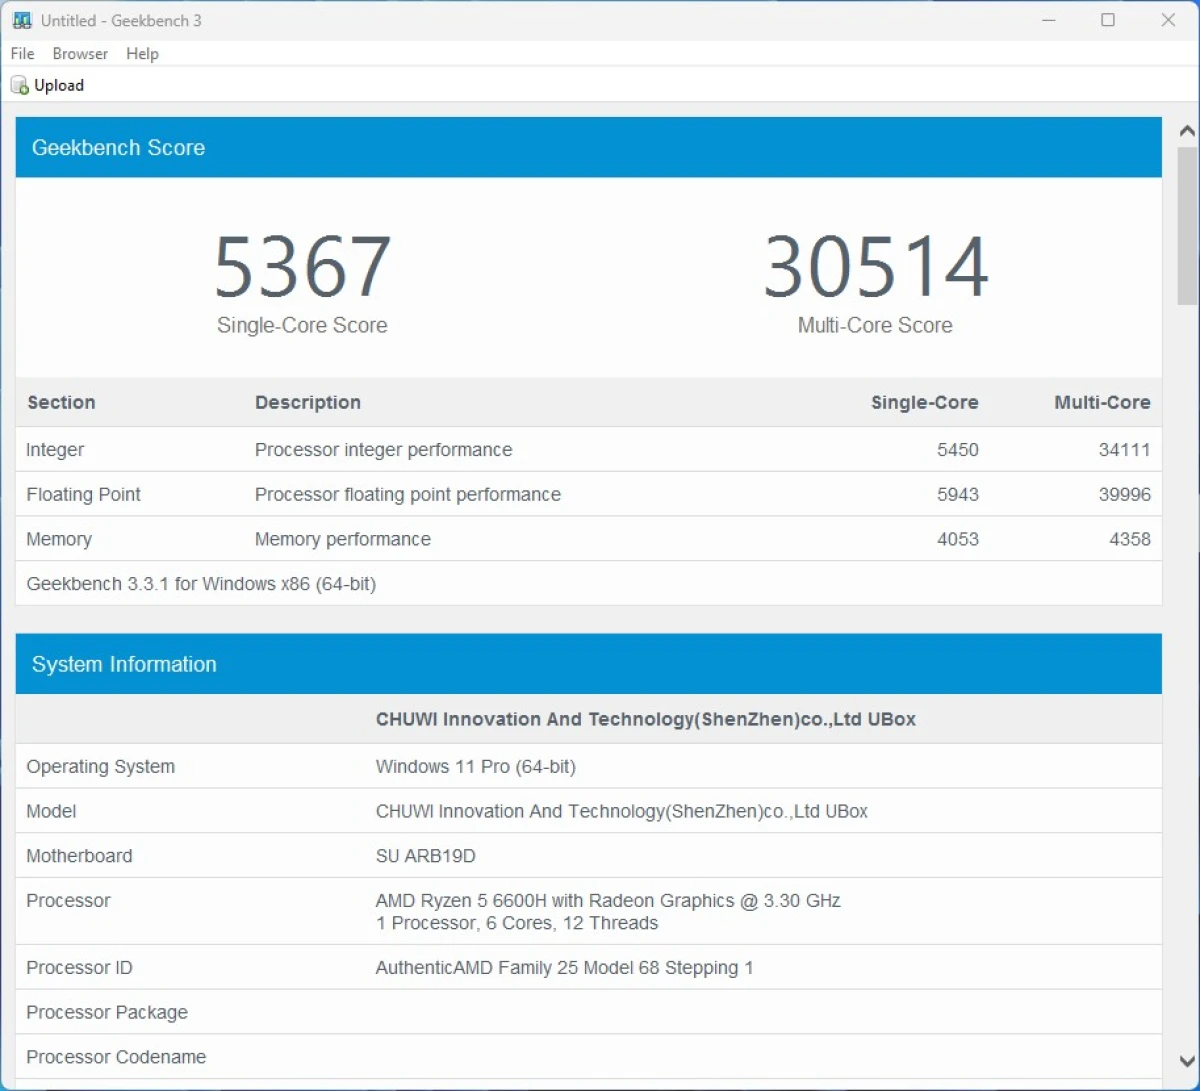
Task: Open the File menu
Action: click(22, 54)
